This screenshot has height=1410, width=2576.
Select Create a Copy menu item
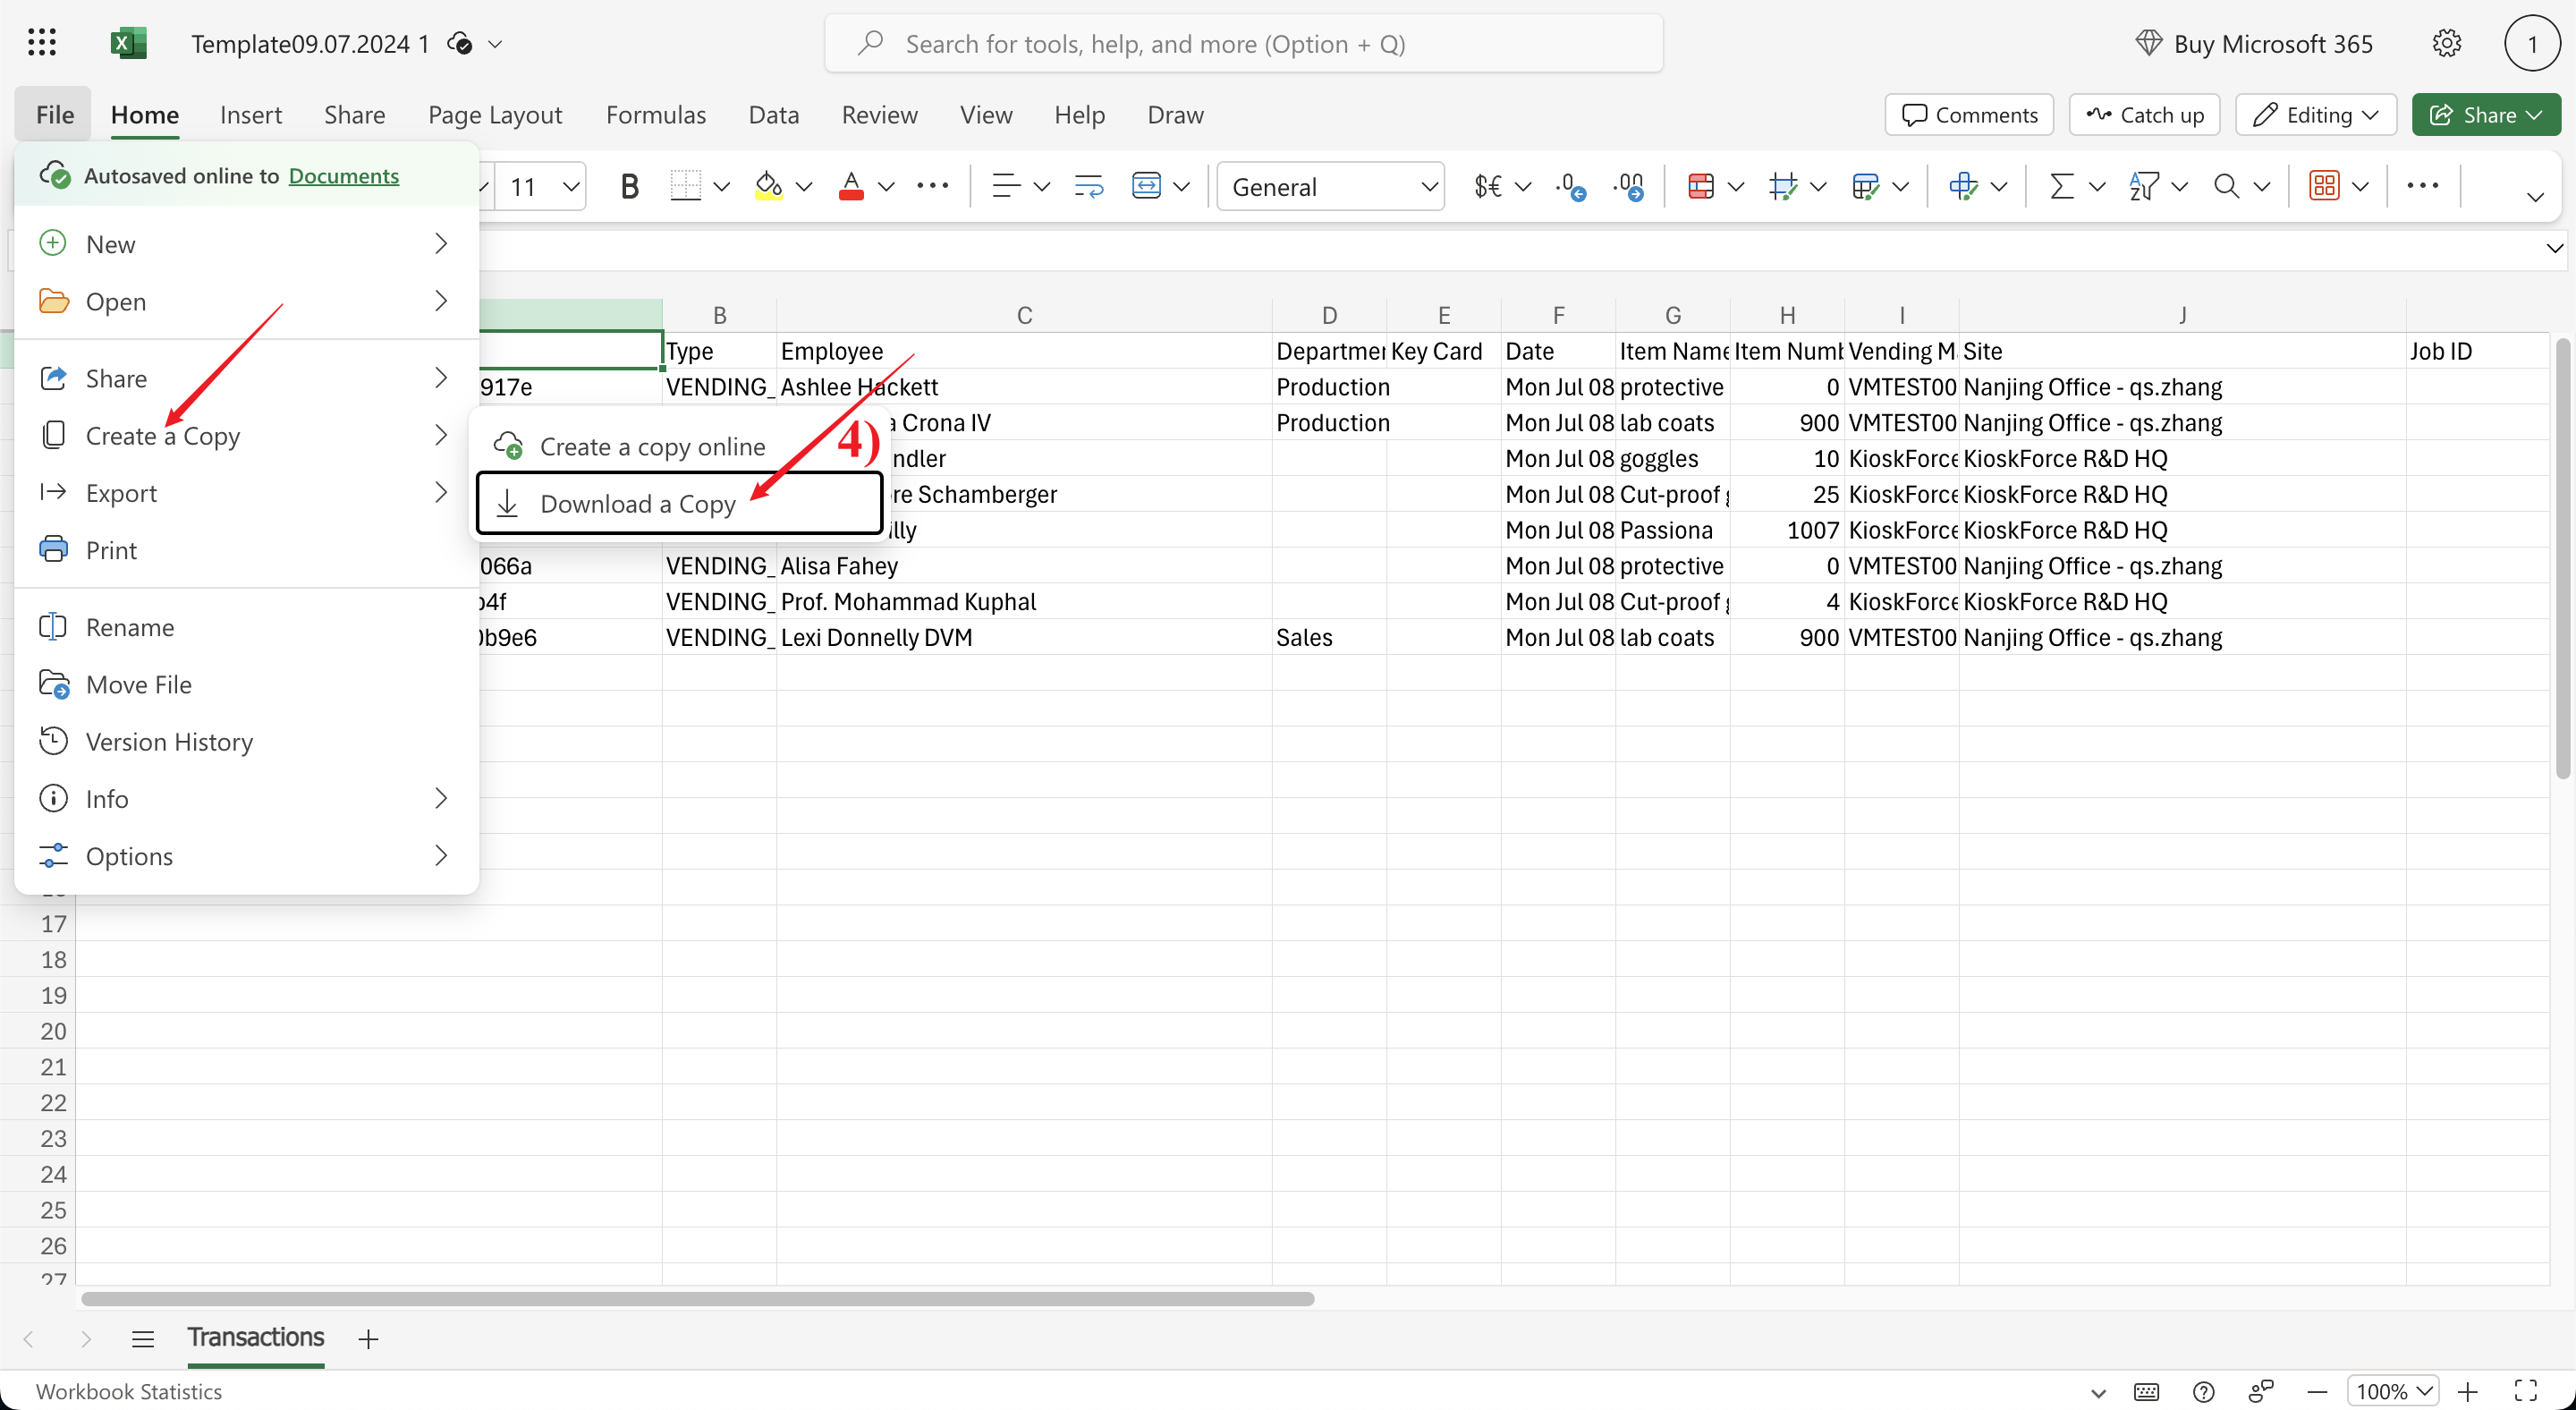tap(246, 435)
